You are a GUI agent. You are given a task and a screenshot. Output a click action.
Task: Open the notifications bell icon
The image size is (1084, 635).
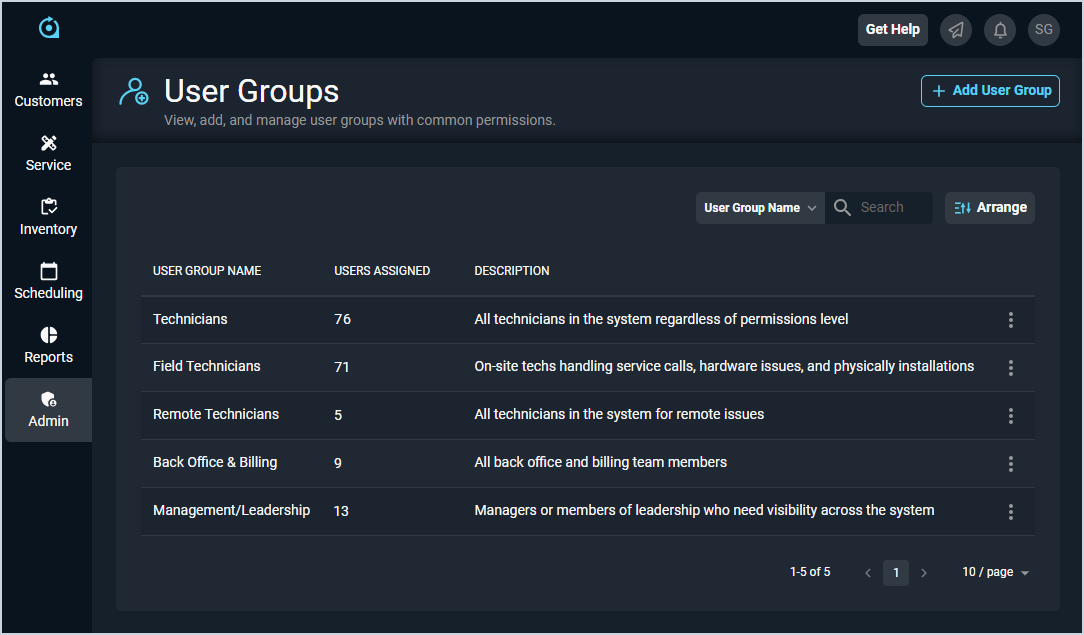pos(1000,30)
